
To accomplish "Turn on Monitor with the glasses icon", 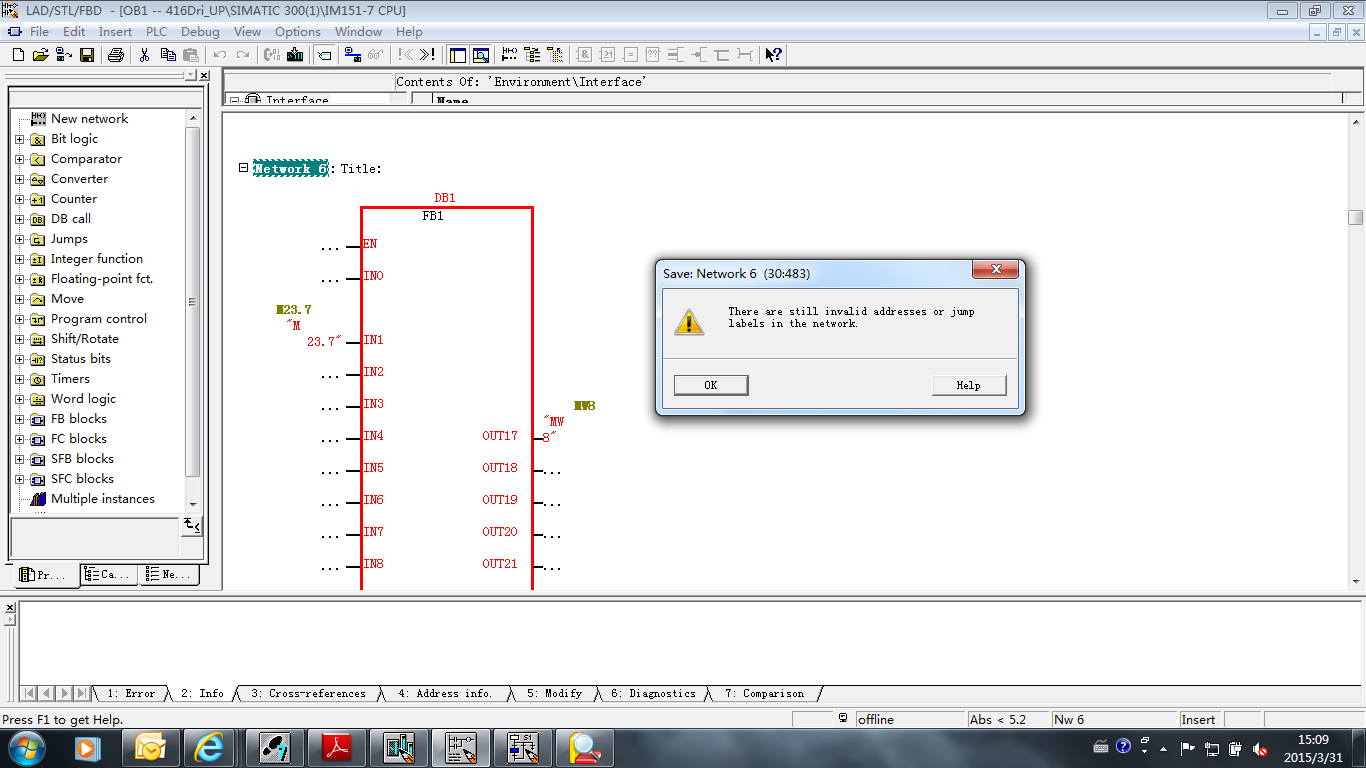I will pyautogui.click(x=375, y=55).
